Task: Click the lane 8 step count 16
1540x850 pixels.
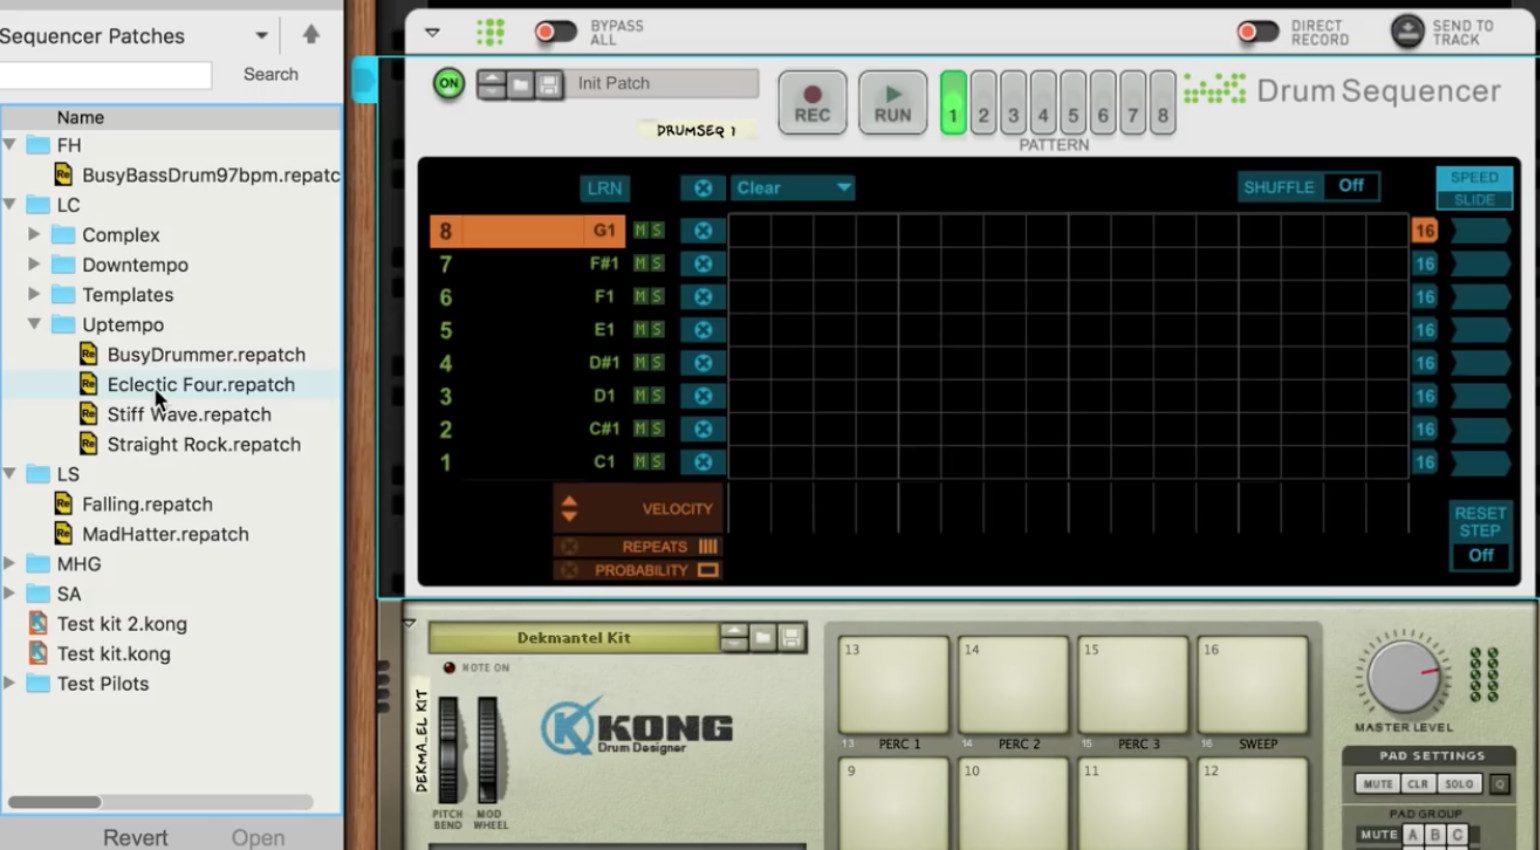Action: coord(1424,231)
